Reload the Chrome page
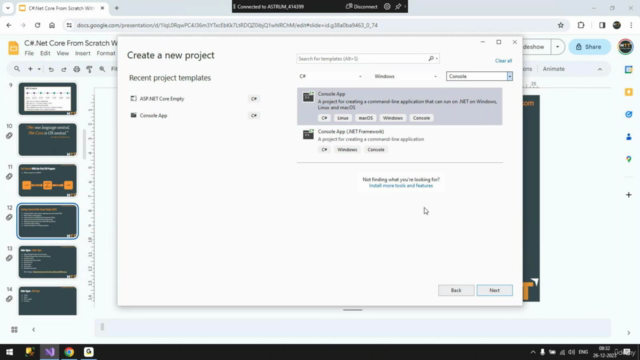Image resolution: width=640 pixels, height=360 pixels. pyautogui.click(x=38, y=25)
